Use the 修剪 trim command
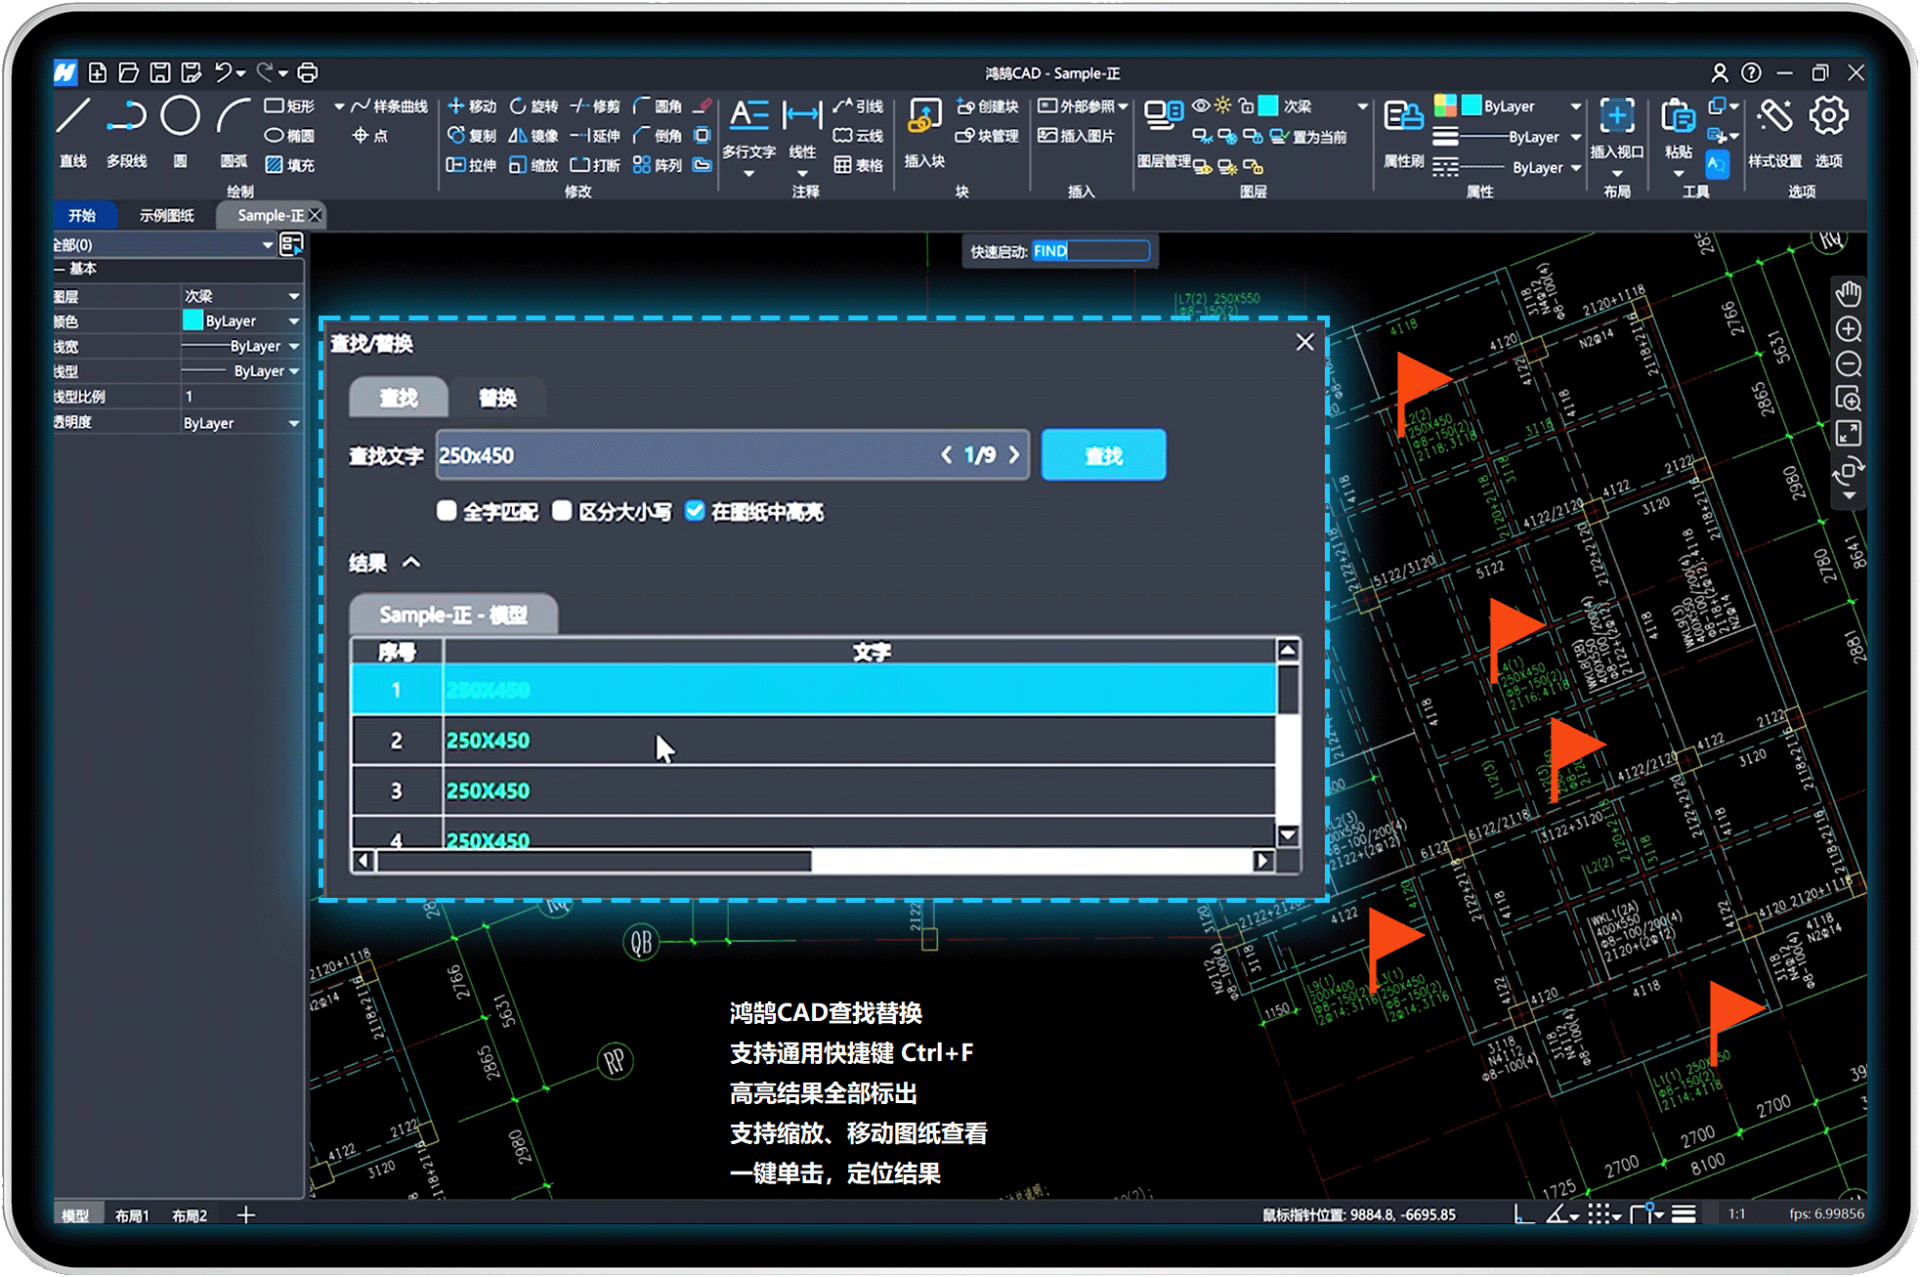Image resolution: width=1920 pixels, height=1277 pixels. [596, 106]
